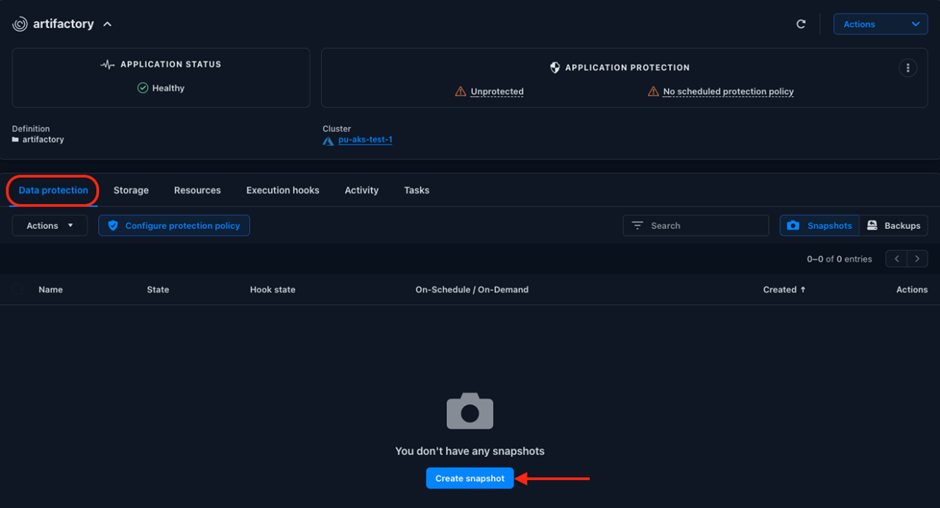Switch to the Storage tab
Image resolution: width=940 pixels, height=508 pixels.
click(x=131, y=190)
